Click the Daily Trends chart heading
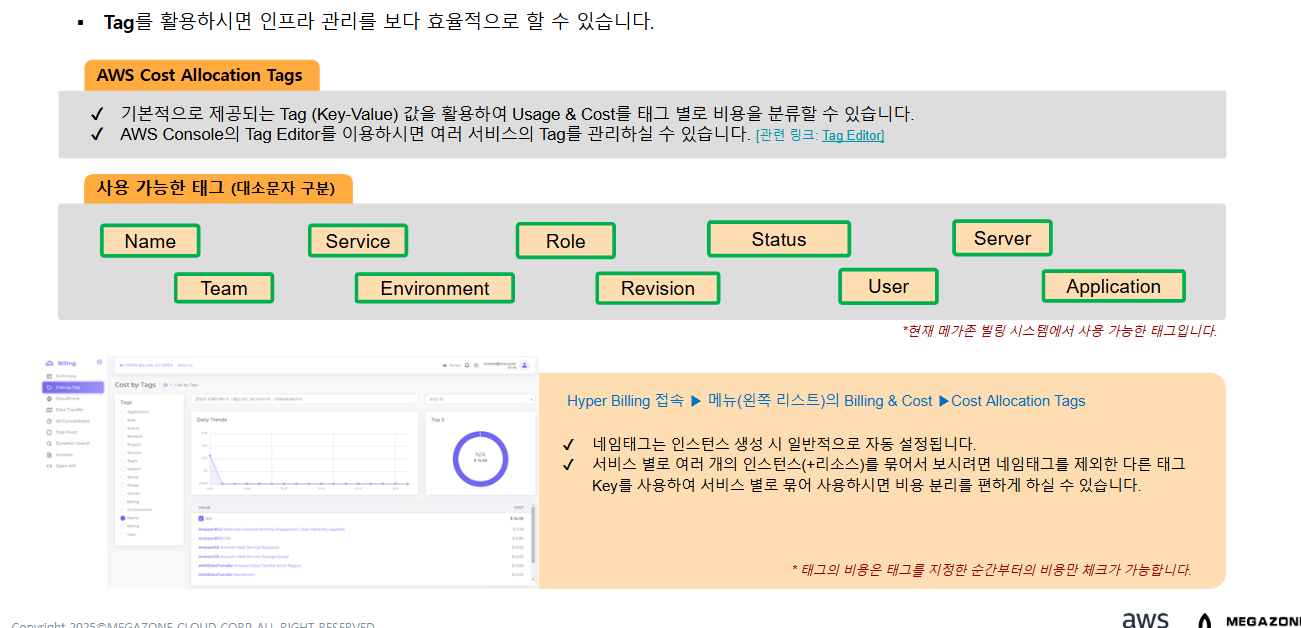 tap(210, 420)
